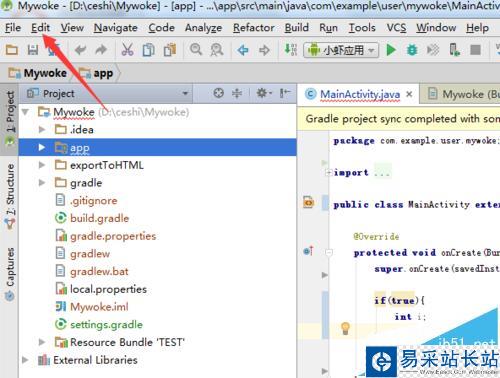Open the Window menu
This screenshot has height=378, width=500.
tap(436, 28)
